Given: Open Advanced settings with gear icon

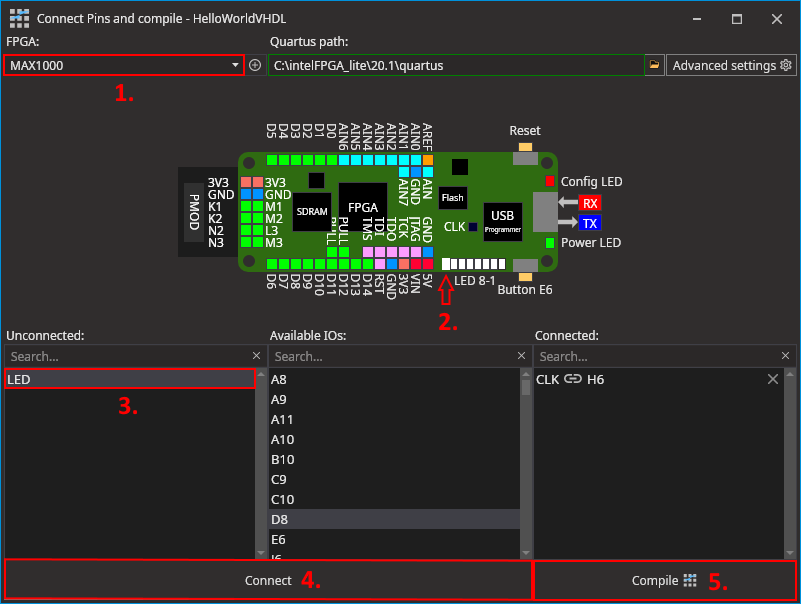Looking at the screenshot, I should pyautogui.click(x=731, y=65).
